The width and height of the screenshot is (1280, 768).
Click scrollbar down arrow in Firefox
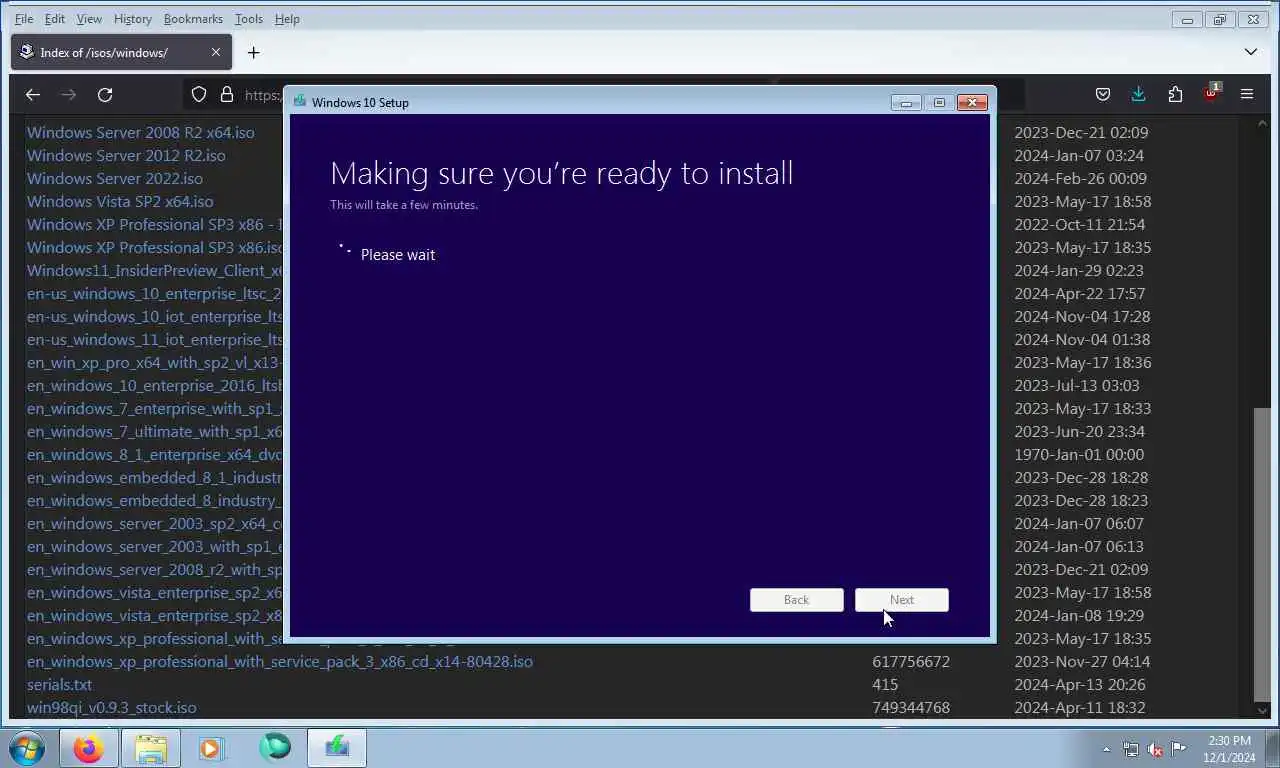(x=1262, y=710)
